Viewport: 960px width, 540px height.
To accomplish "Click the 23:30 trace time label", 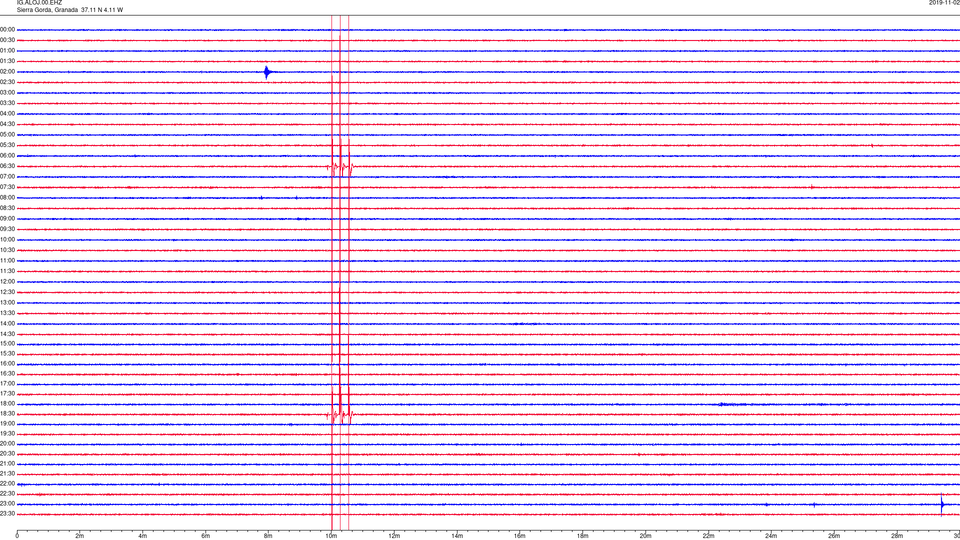I will (x=7, y=514).
